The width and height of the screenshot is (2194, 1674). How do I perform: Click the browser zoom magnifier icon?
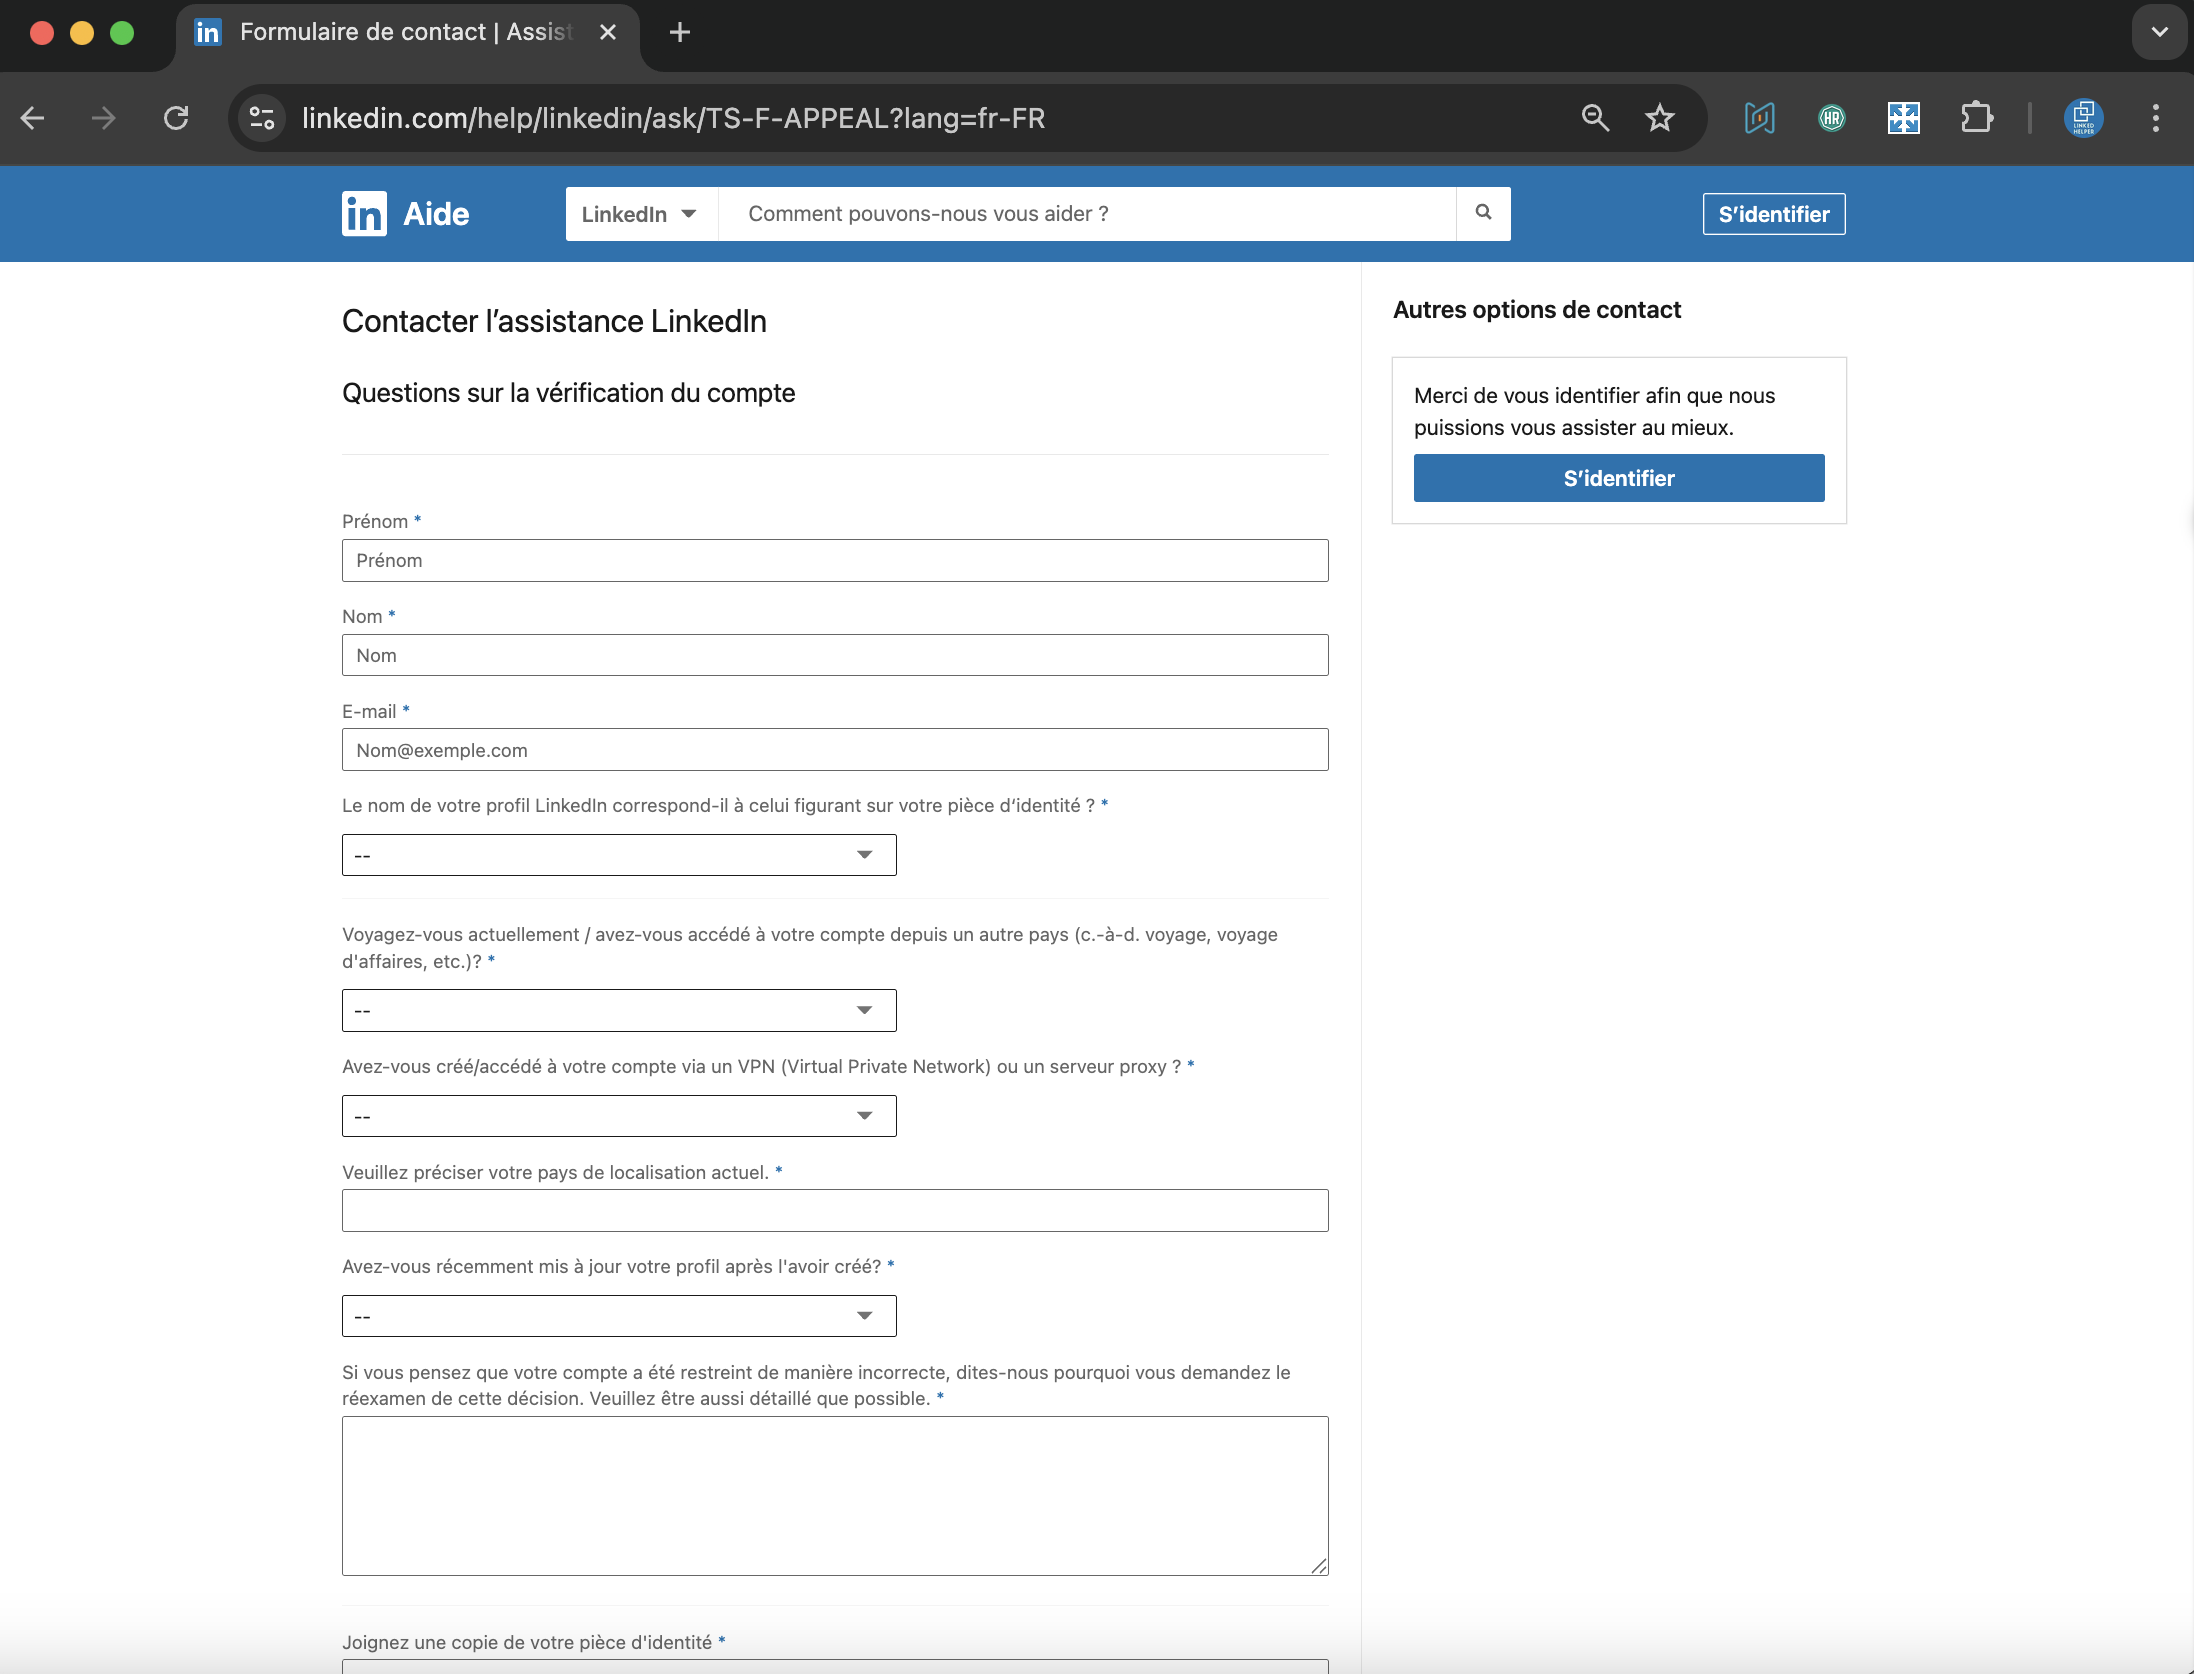click(x=1595, y=118)
